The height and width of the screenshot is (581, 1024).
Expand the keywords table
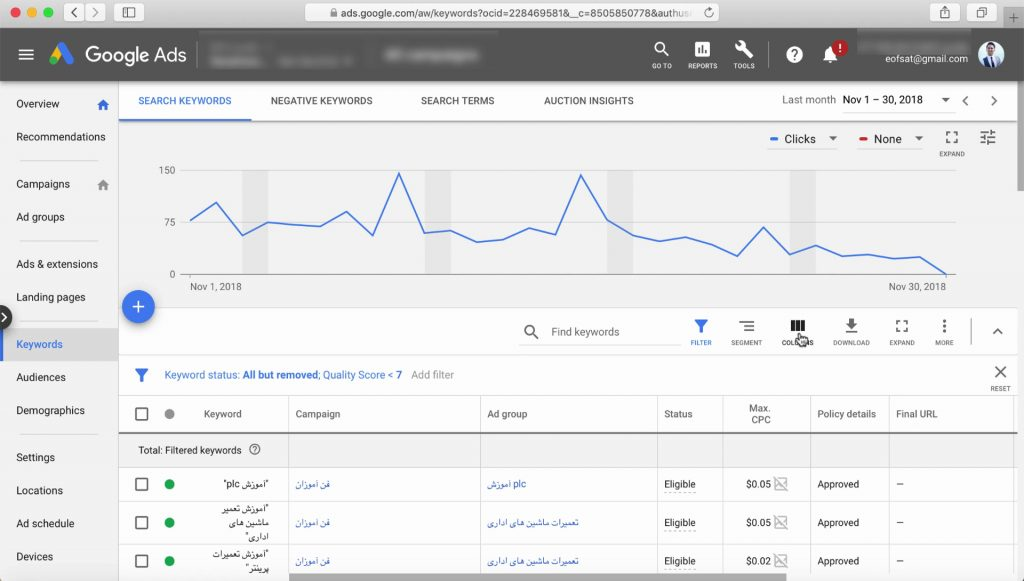click(x=902, y=332)
